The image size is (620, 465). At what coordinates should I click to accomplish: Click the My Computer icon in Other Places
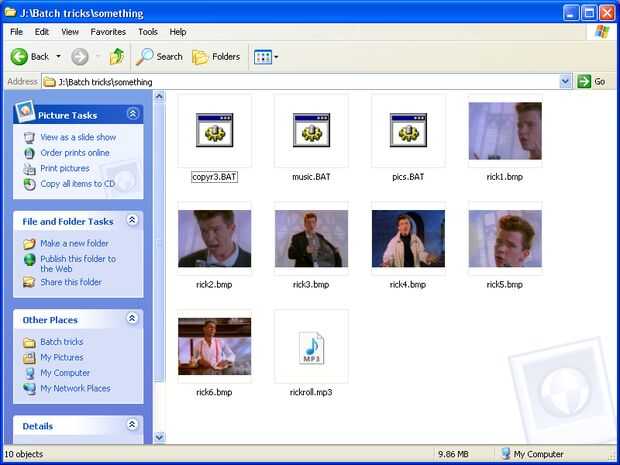point(30,373)
